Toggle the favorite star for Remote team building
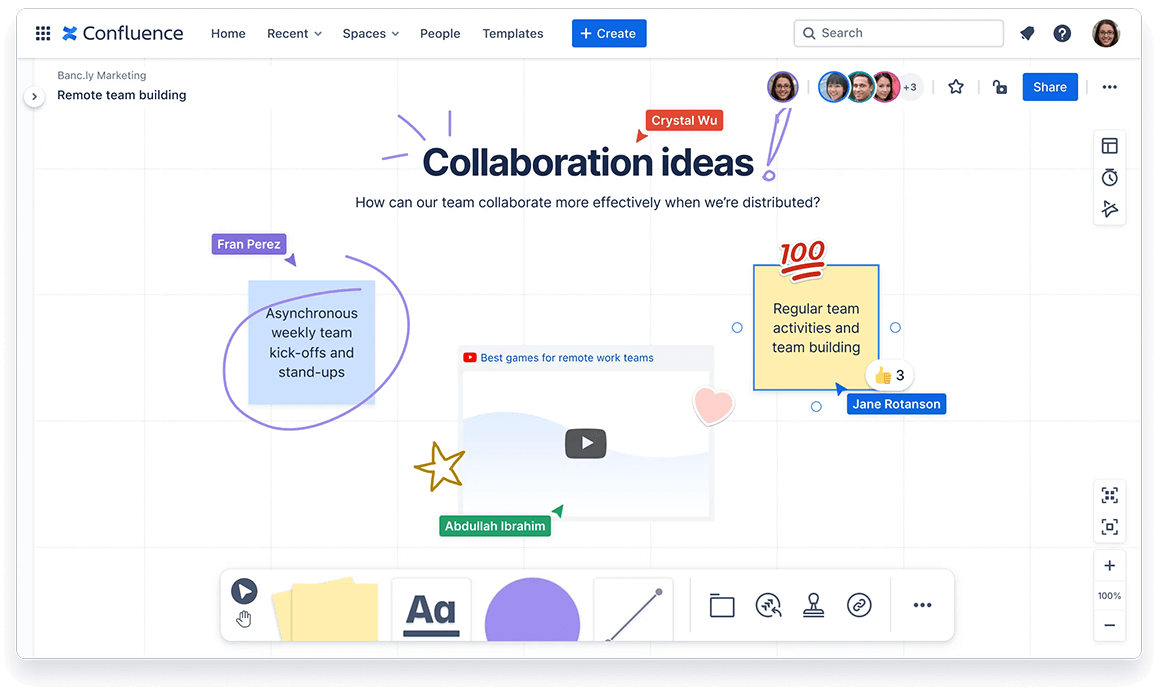 [955, 87]
